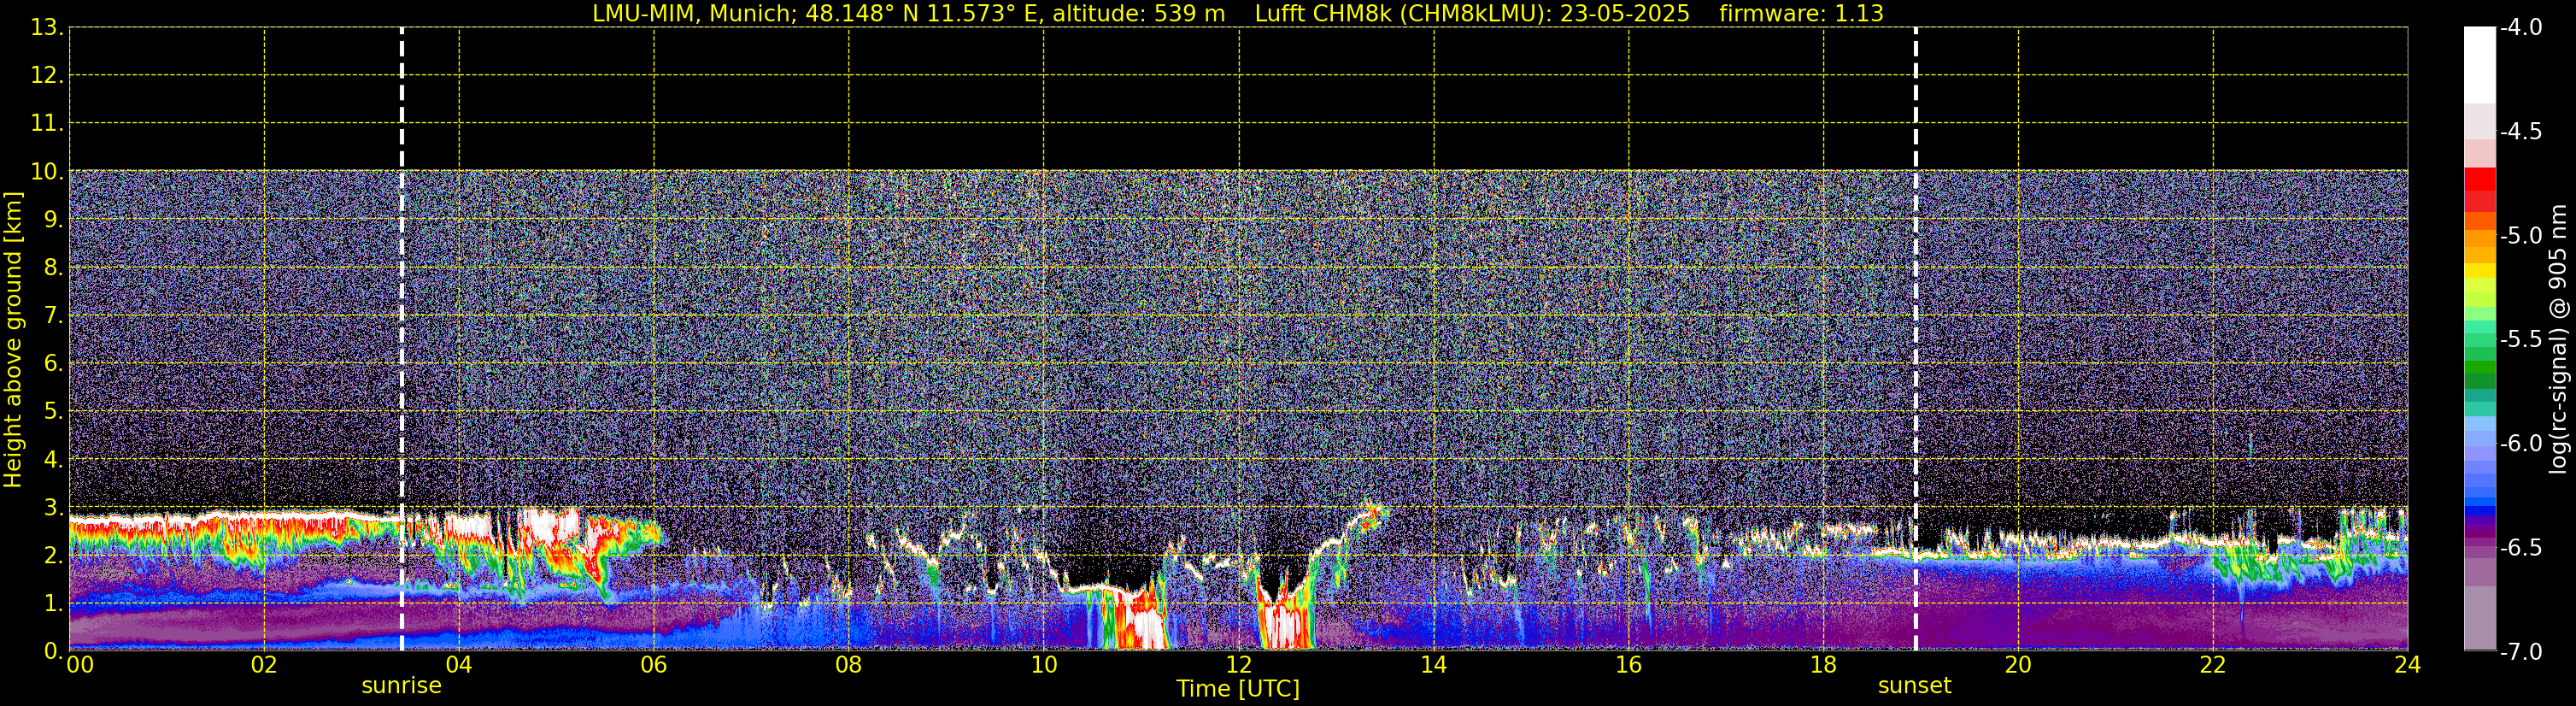Screen dimensions: 2576x706
Task: Click the height axis tick '8.'
Action: 53,268
